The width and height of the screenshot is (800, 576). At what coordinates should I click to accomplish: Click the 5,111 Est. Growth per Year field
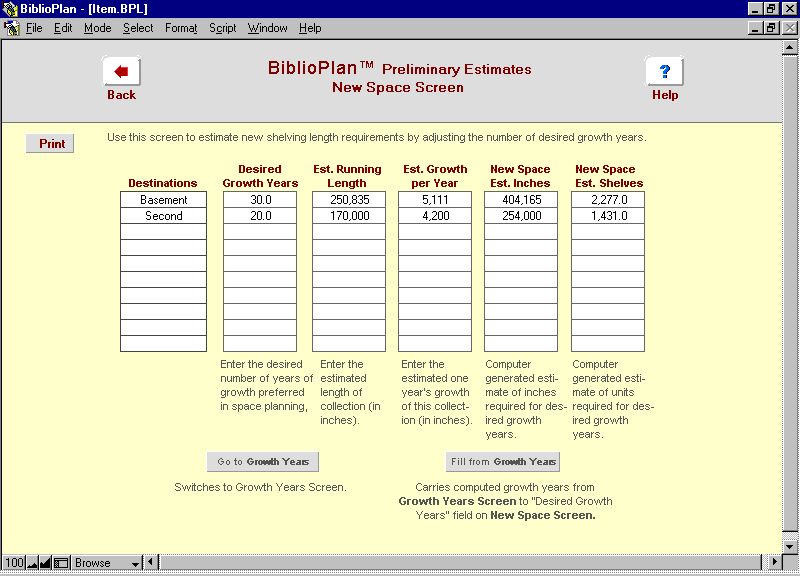[x=435, y=199]
